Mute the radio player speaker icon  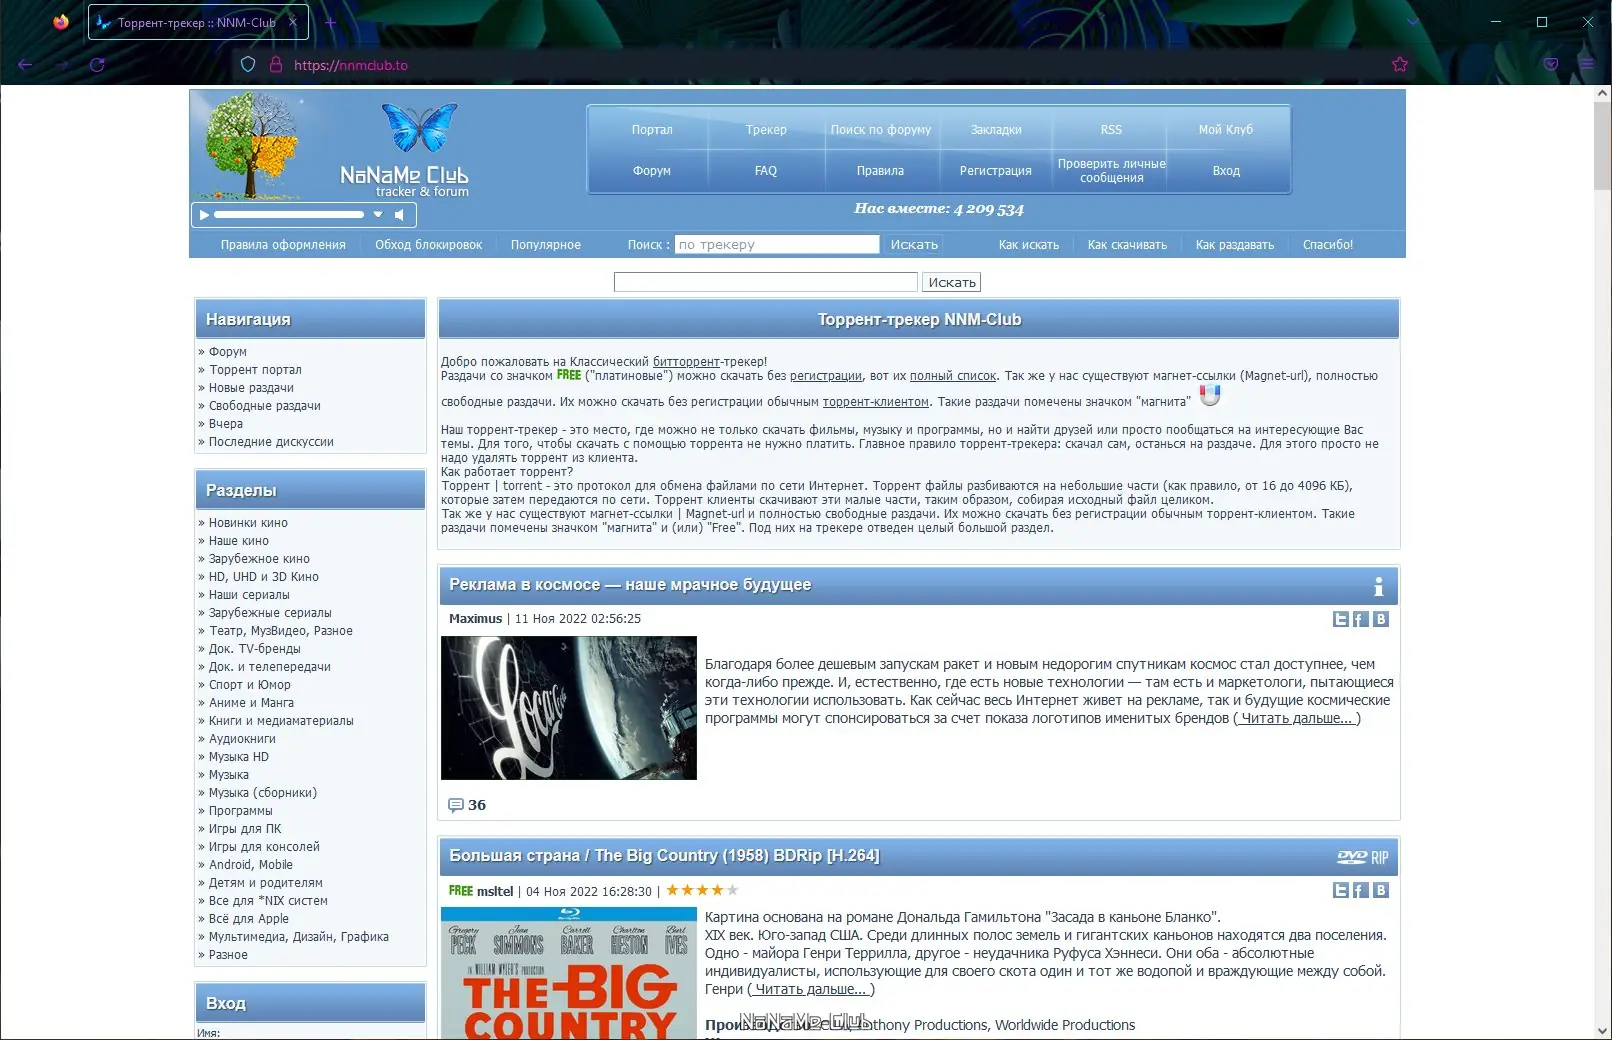(x=399, y=215)
